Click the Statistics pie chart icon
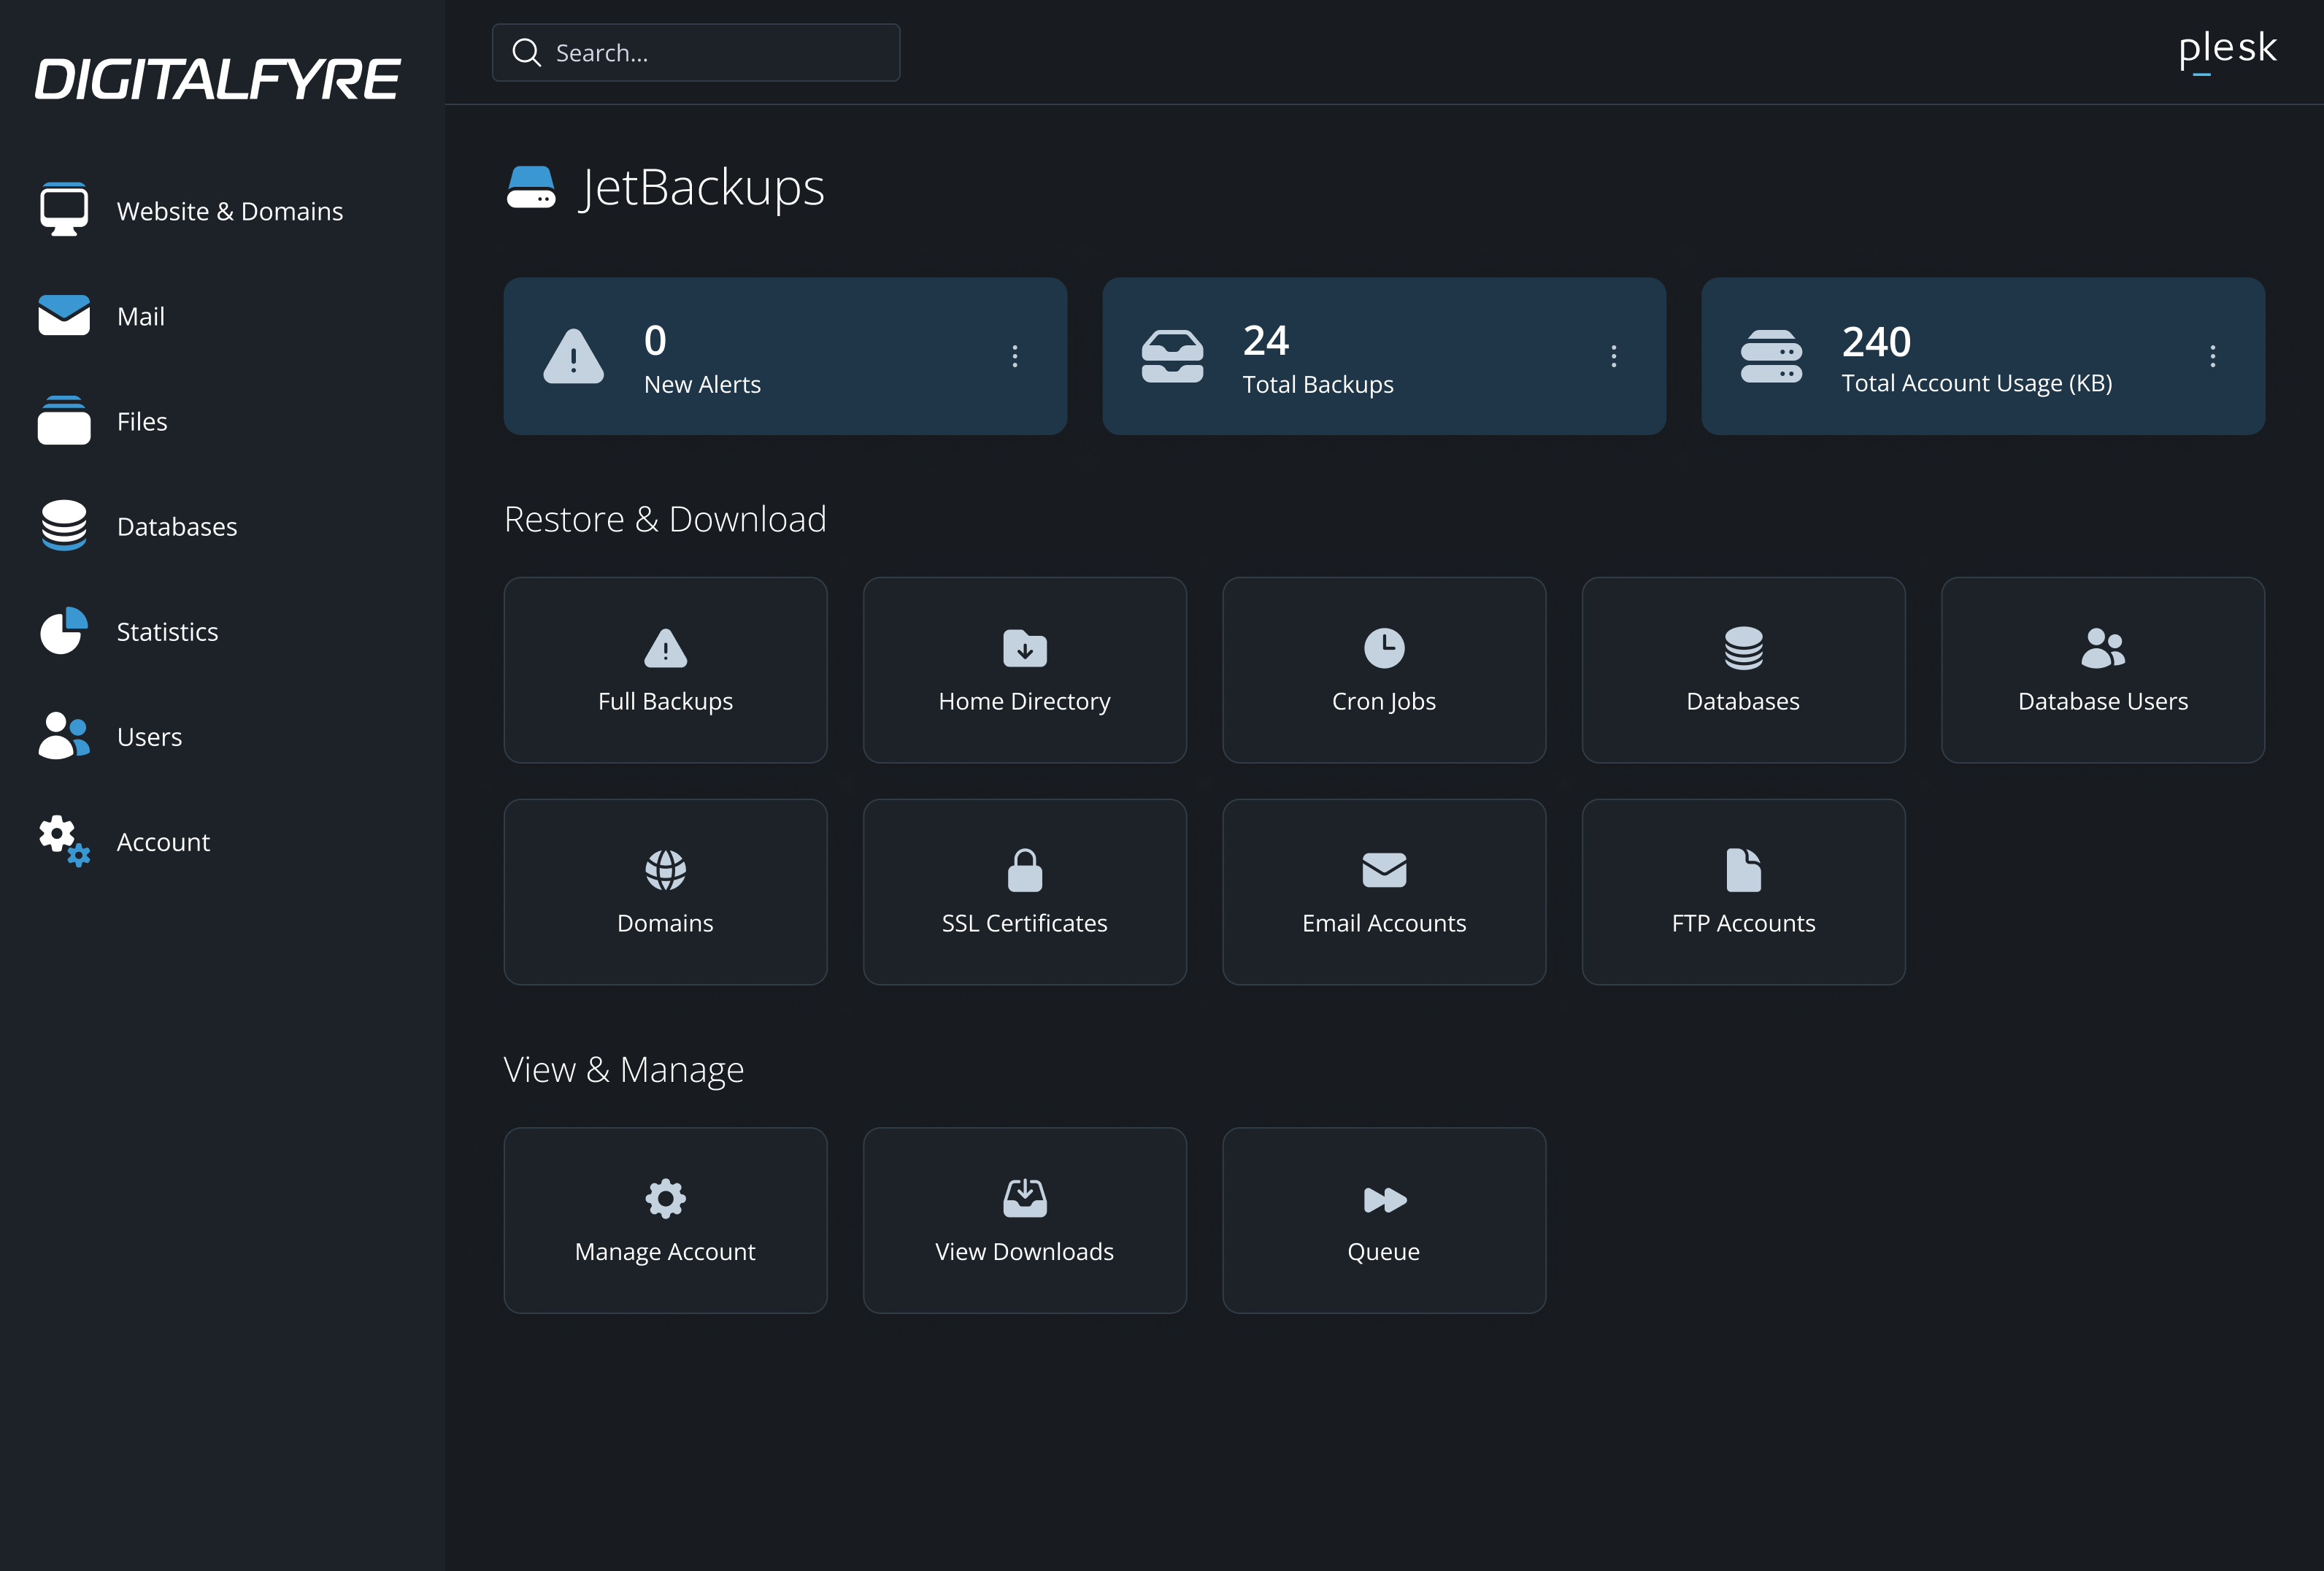2324x1571 pixels. (64, 631)
